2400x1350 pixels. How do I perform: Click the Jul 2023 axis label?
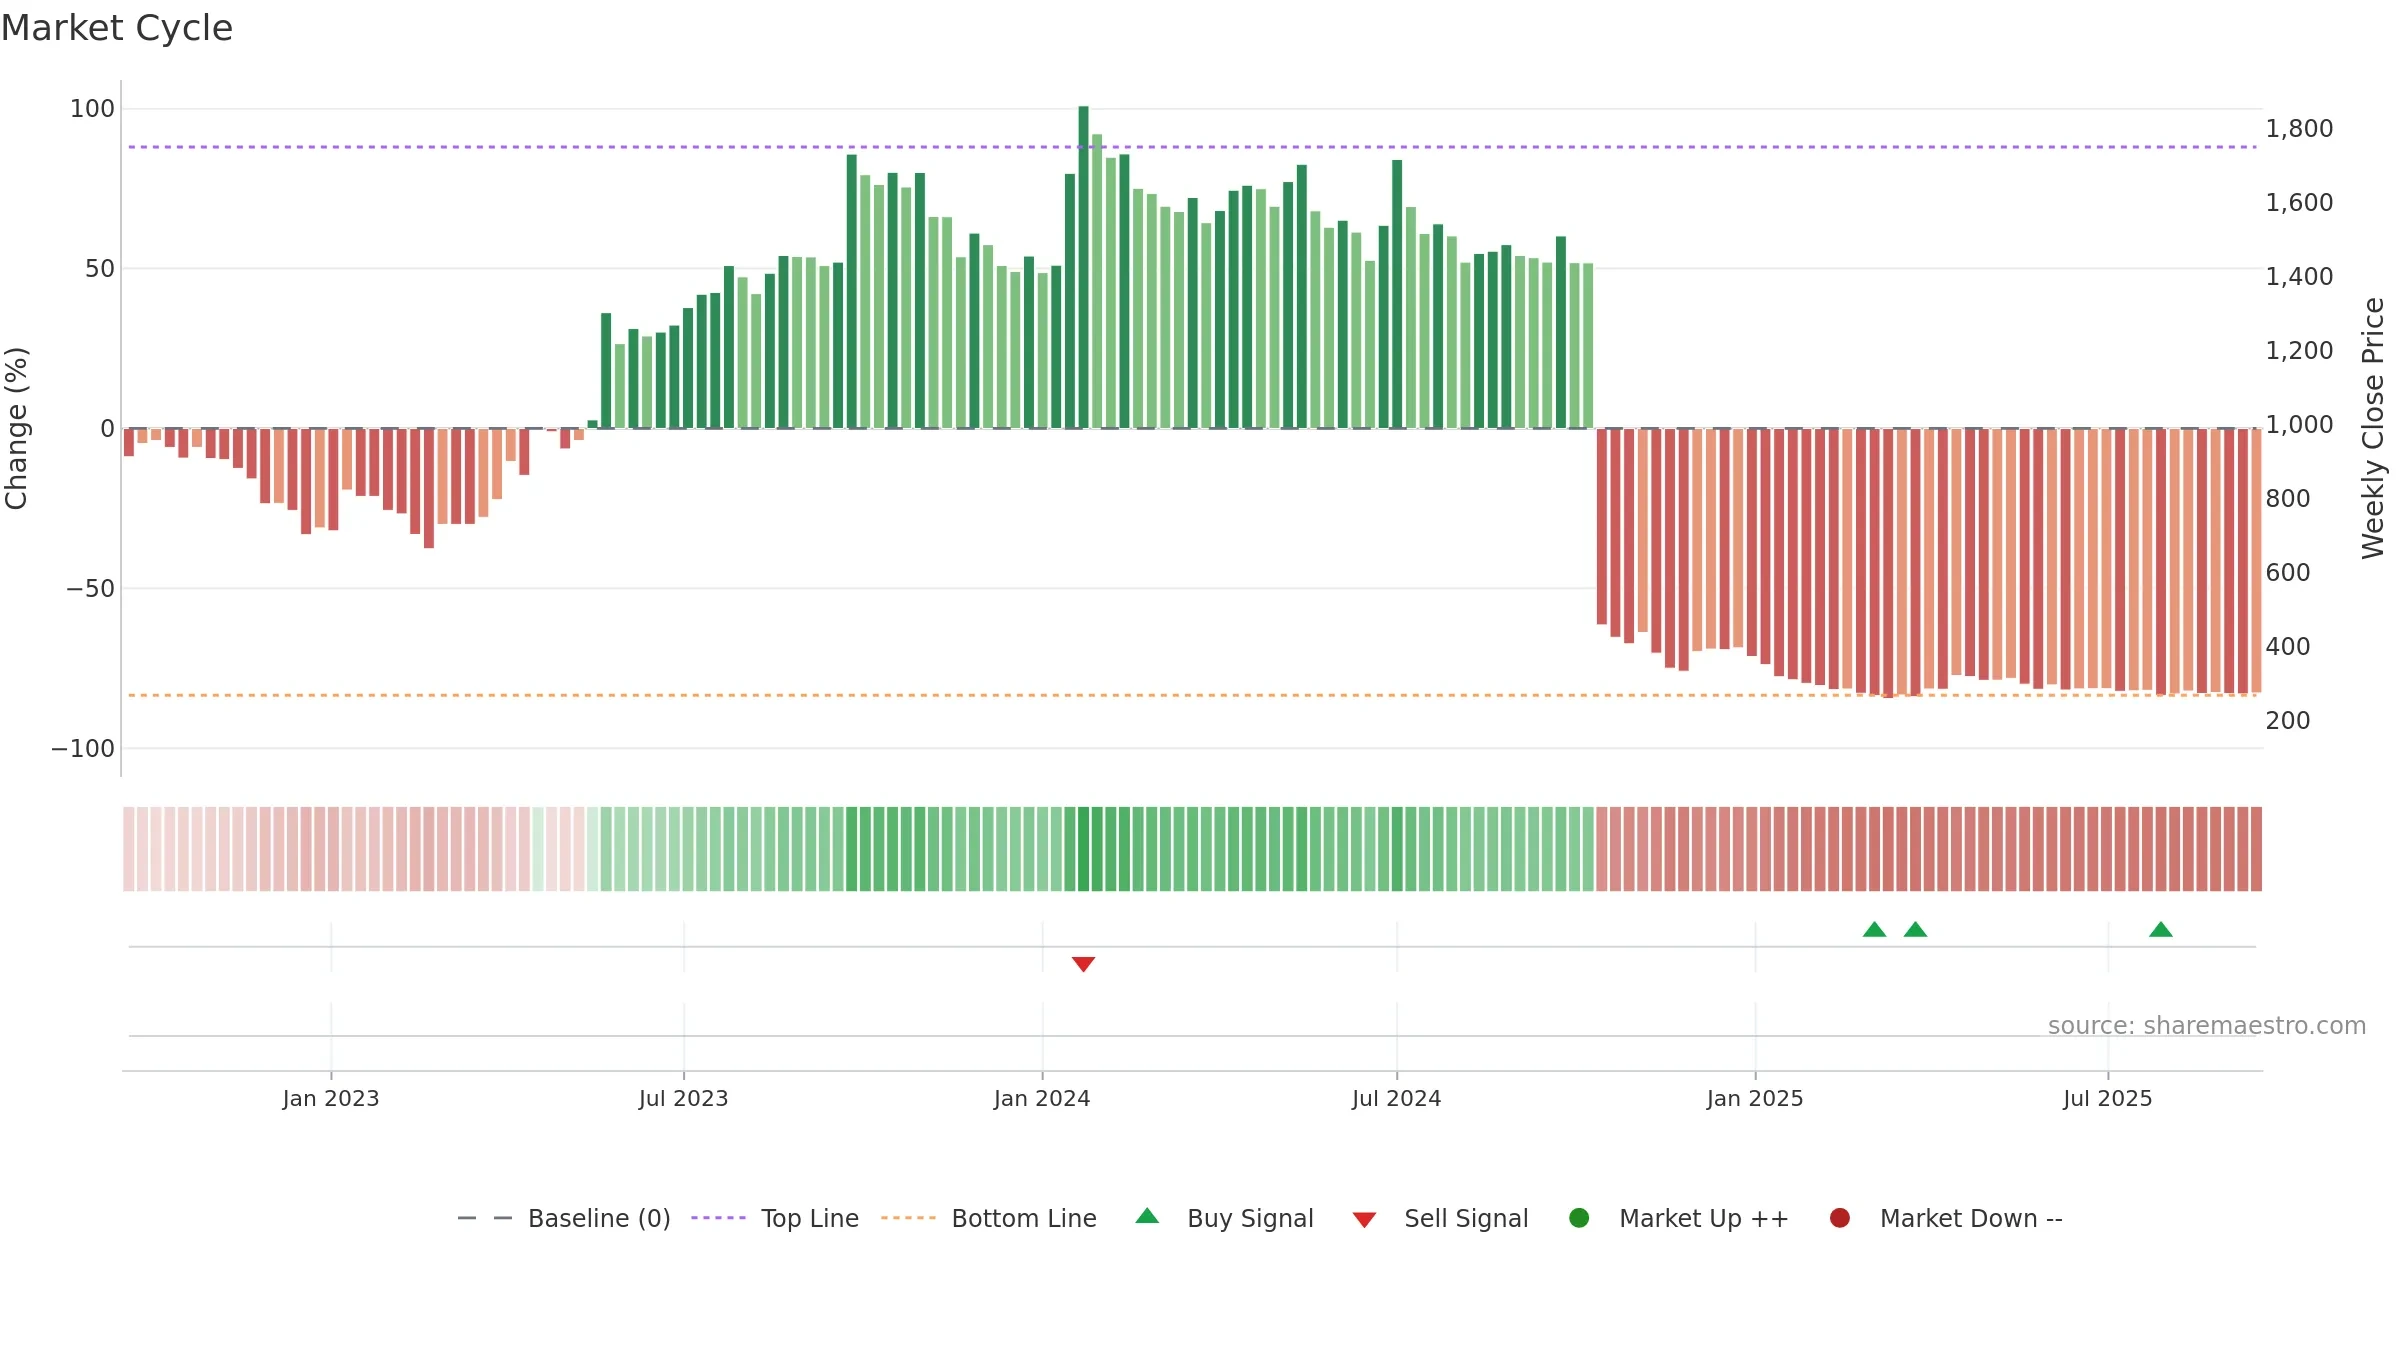point(684,1099)
